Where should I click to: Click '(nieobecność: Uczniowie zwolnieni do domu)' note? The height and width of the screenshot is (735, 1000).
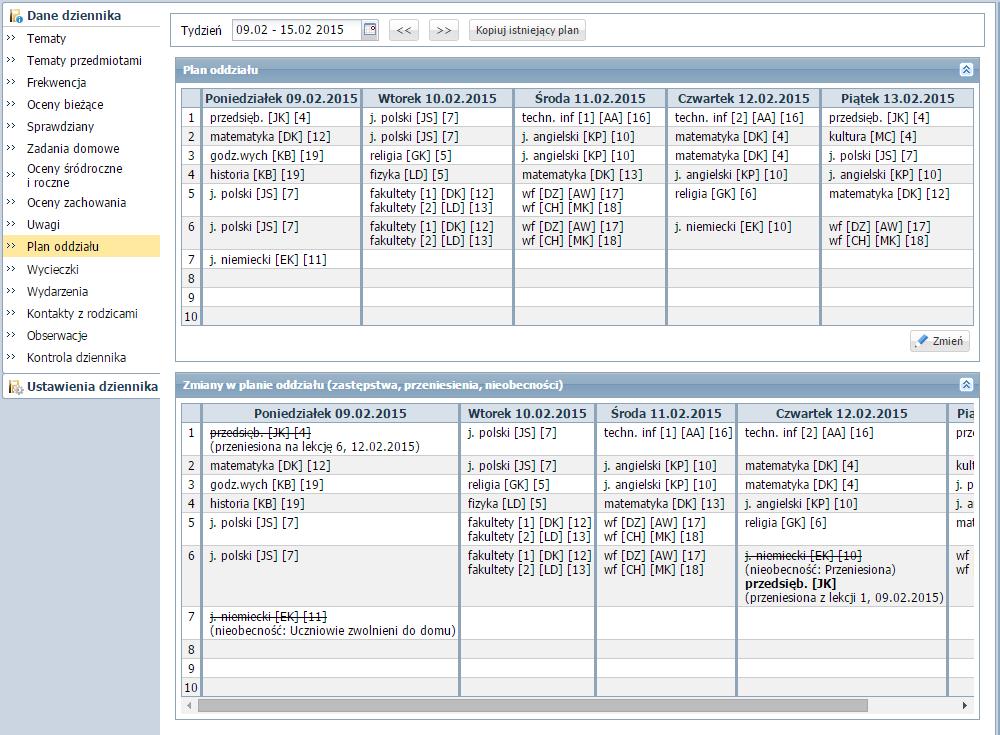pos(332,630)
